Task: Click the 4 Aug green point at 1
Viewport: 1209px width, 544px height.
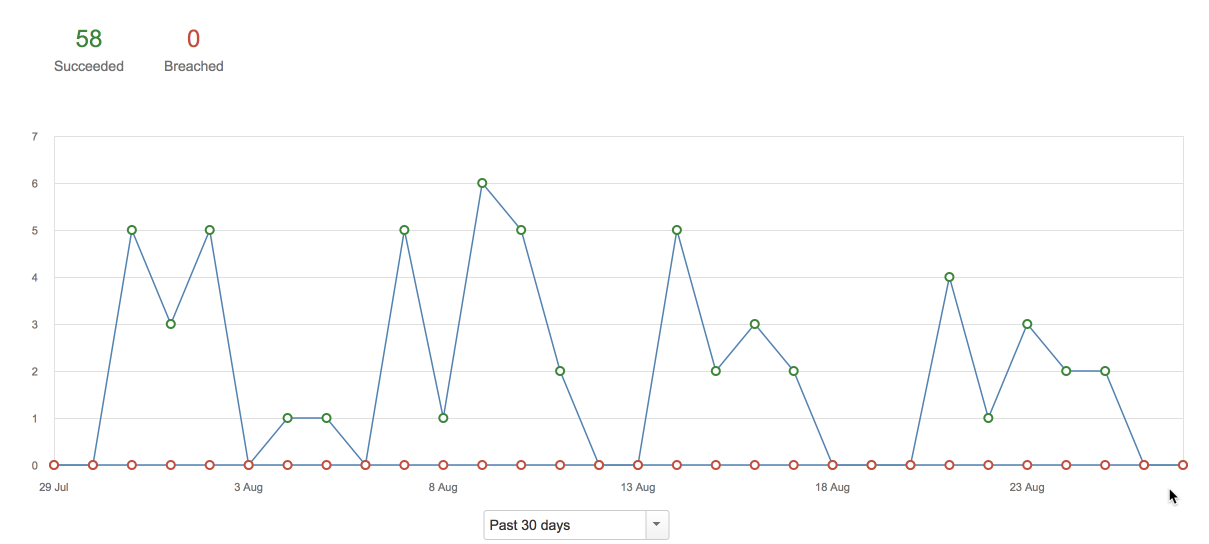Action: point(288,418)
